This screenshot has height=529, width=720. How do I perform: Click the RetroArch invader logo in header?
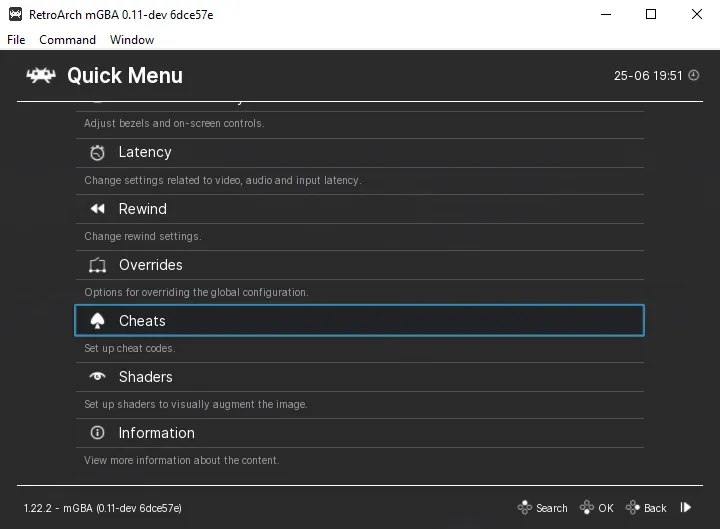pos(41,75)
